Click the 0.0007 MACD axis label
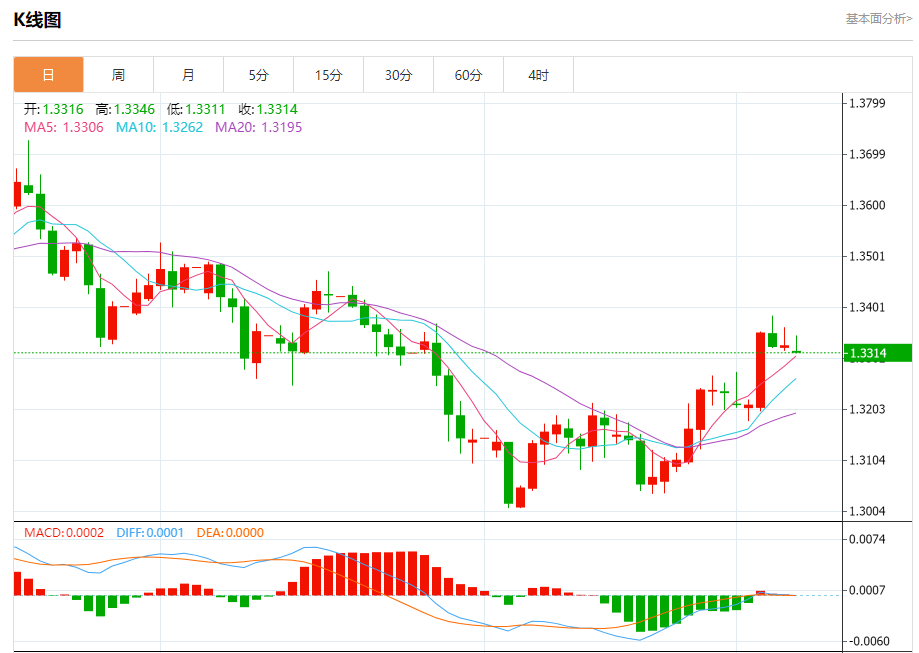This screenshot has width=919, height=653. click(867, 590)
